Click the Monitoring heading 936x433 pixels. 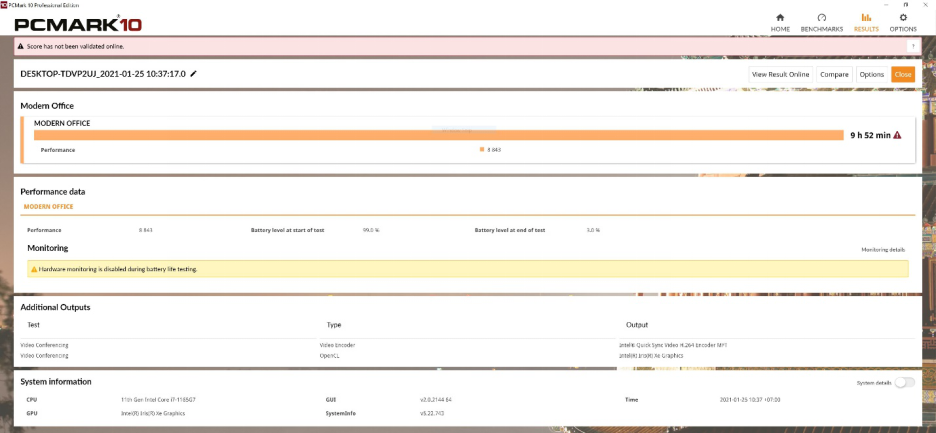coord(48,248)
